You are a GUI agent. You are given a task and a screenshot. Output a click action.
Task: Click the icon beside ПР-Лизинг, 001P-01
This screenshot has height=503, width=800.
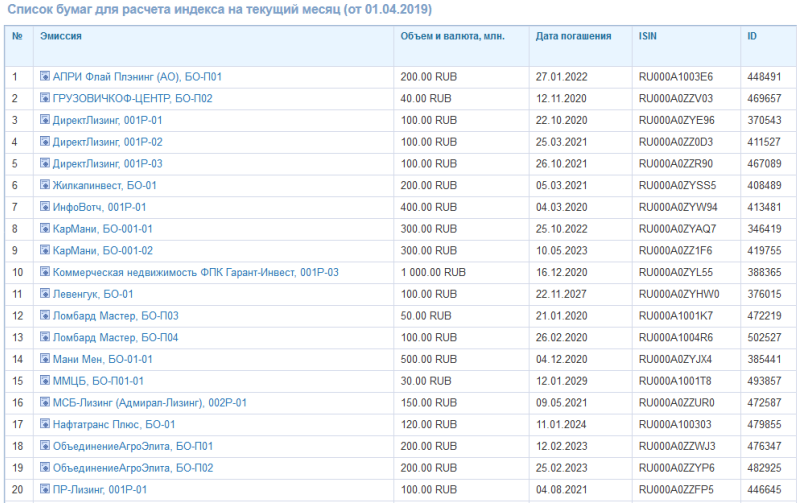tap(45, 489)
